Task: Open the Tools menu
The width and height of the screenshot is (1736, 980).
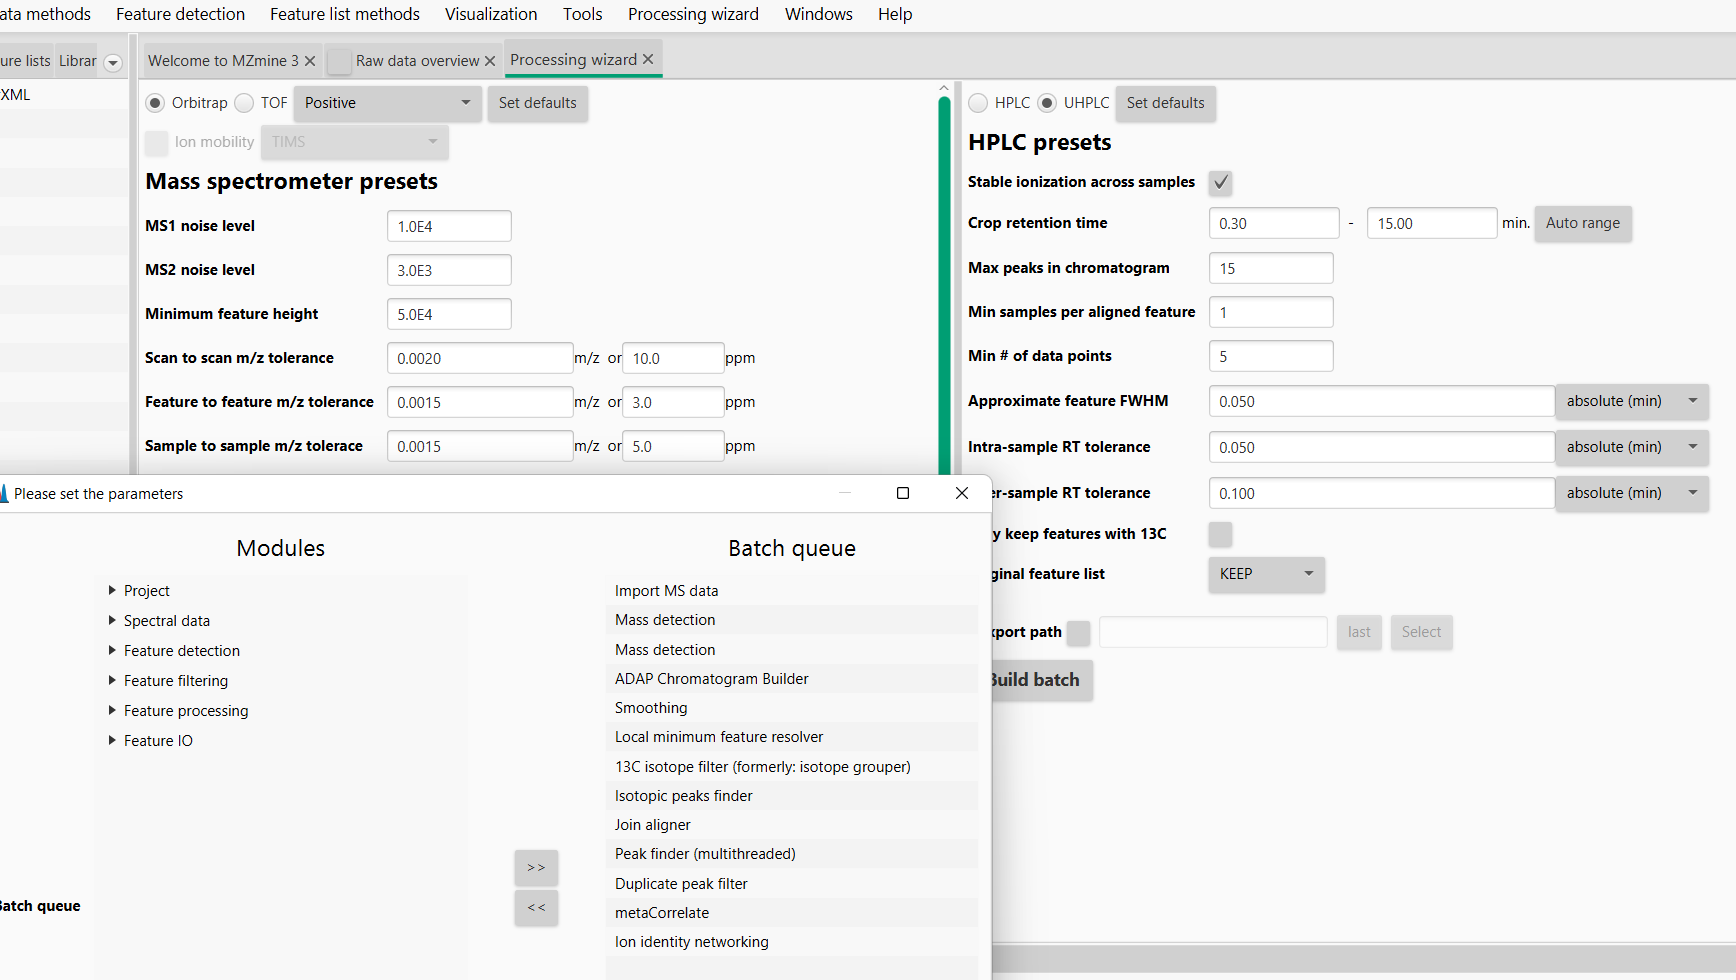Action: (582, 14)
